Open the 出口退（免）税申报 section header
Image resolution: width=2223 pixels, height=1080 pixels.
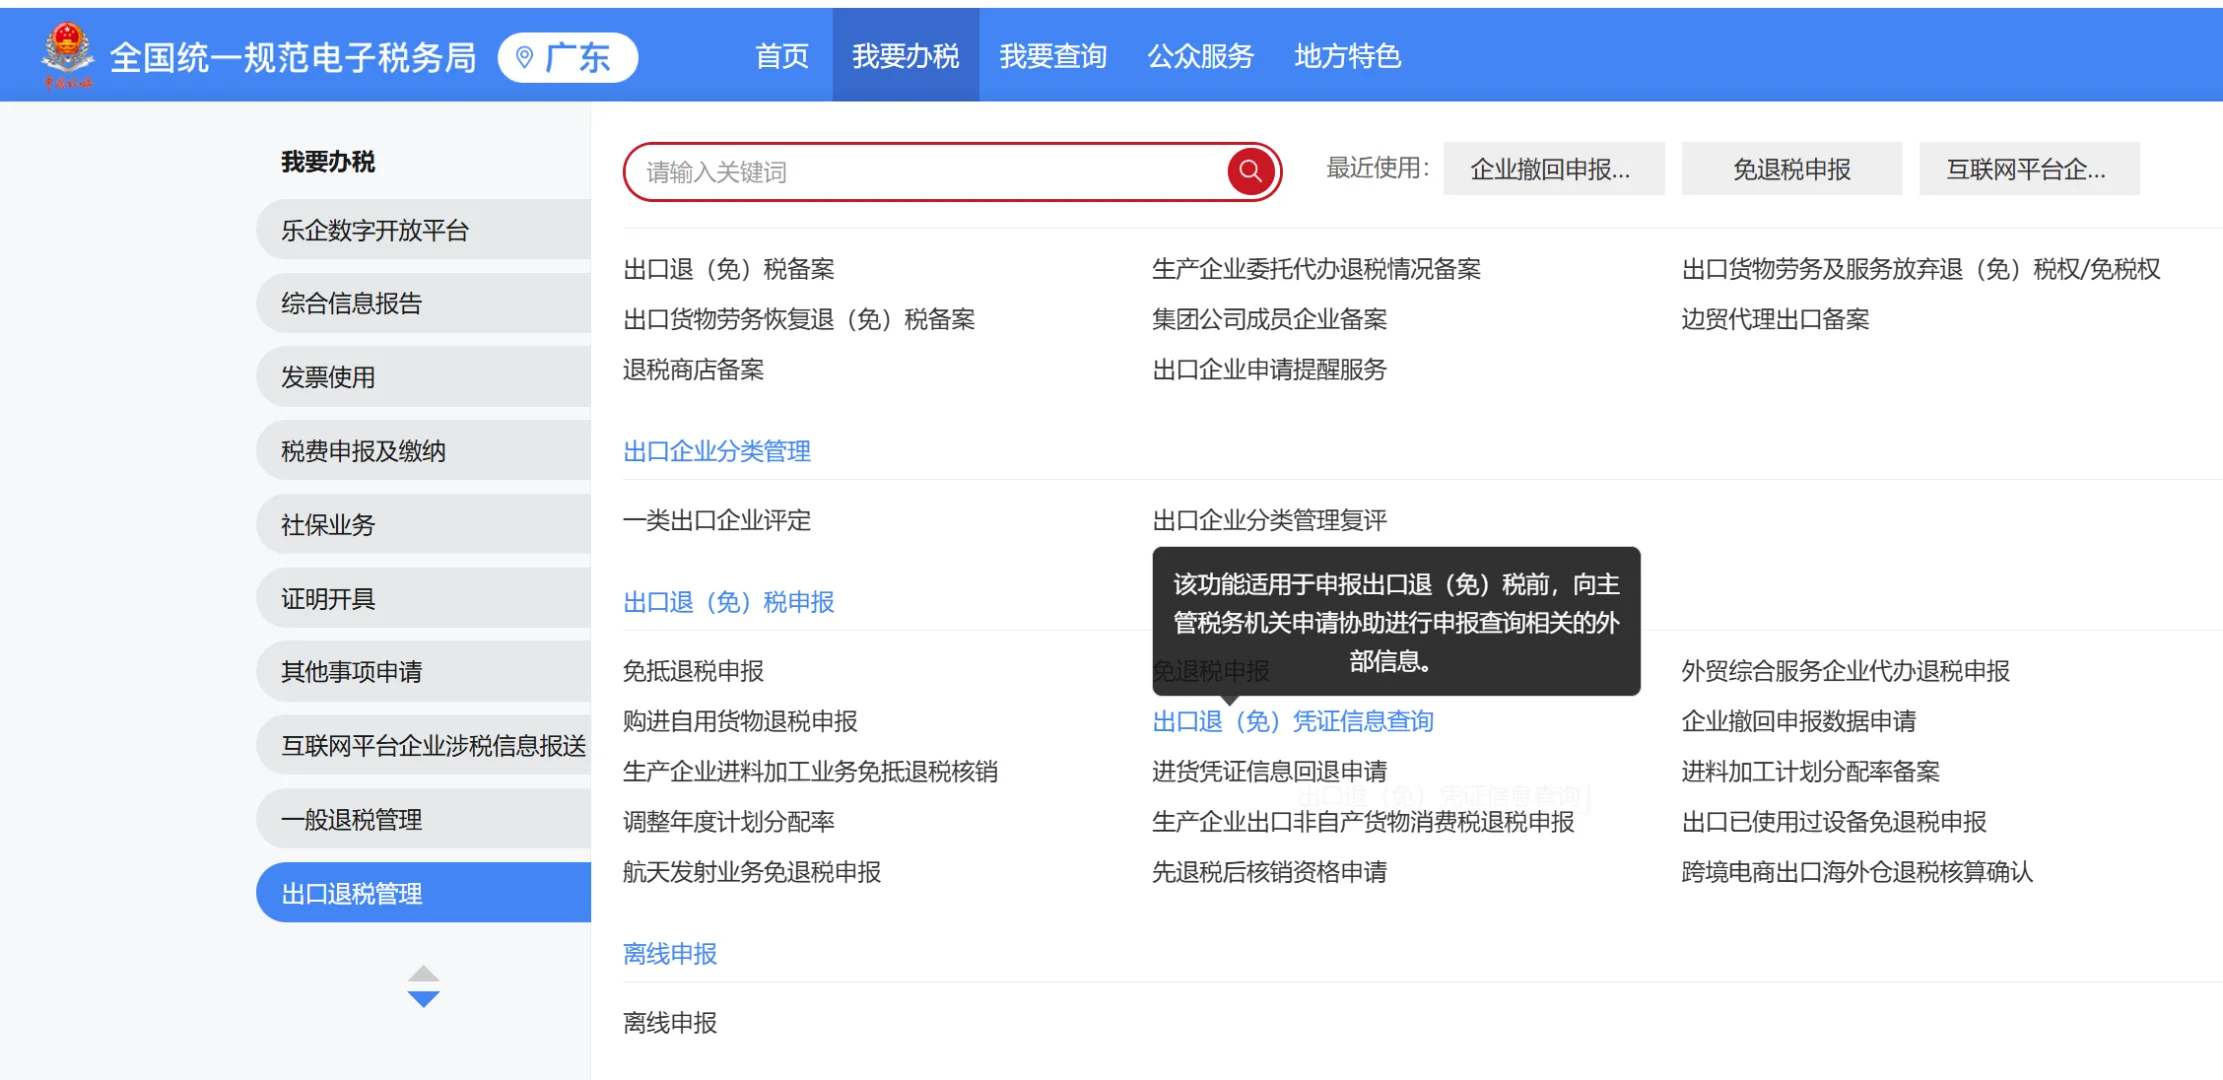tap(729, 602)
